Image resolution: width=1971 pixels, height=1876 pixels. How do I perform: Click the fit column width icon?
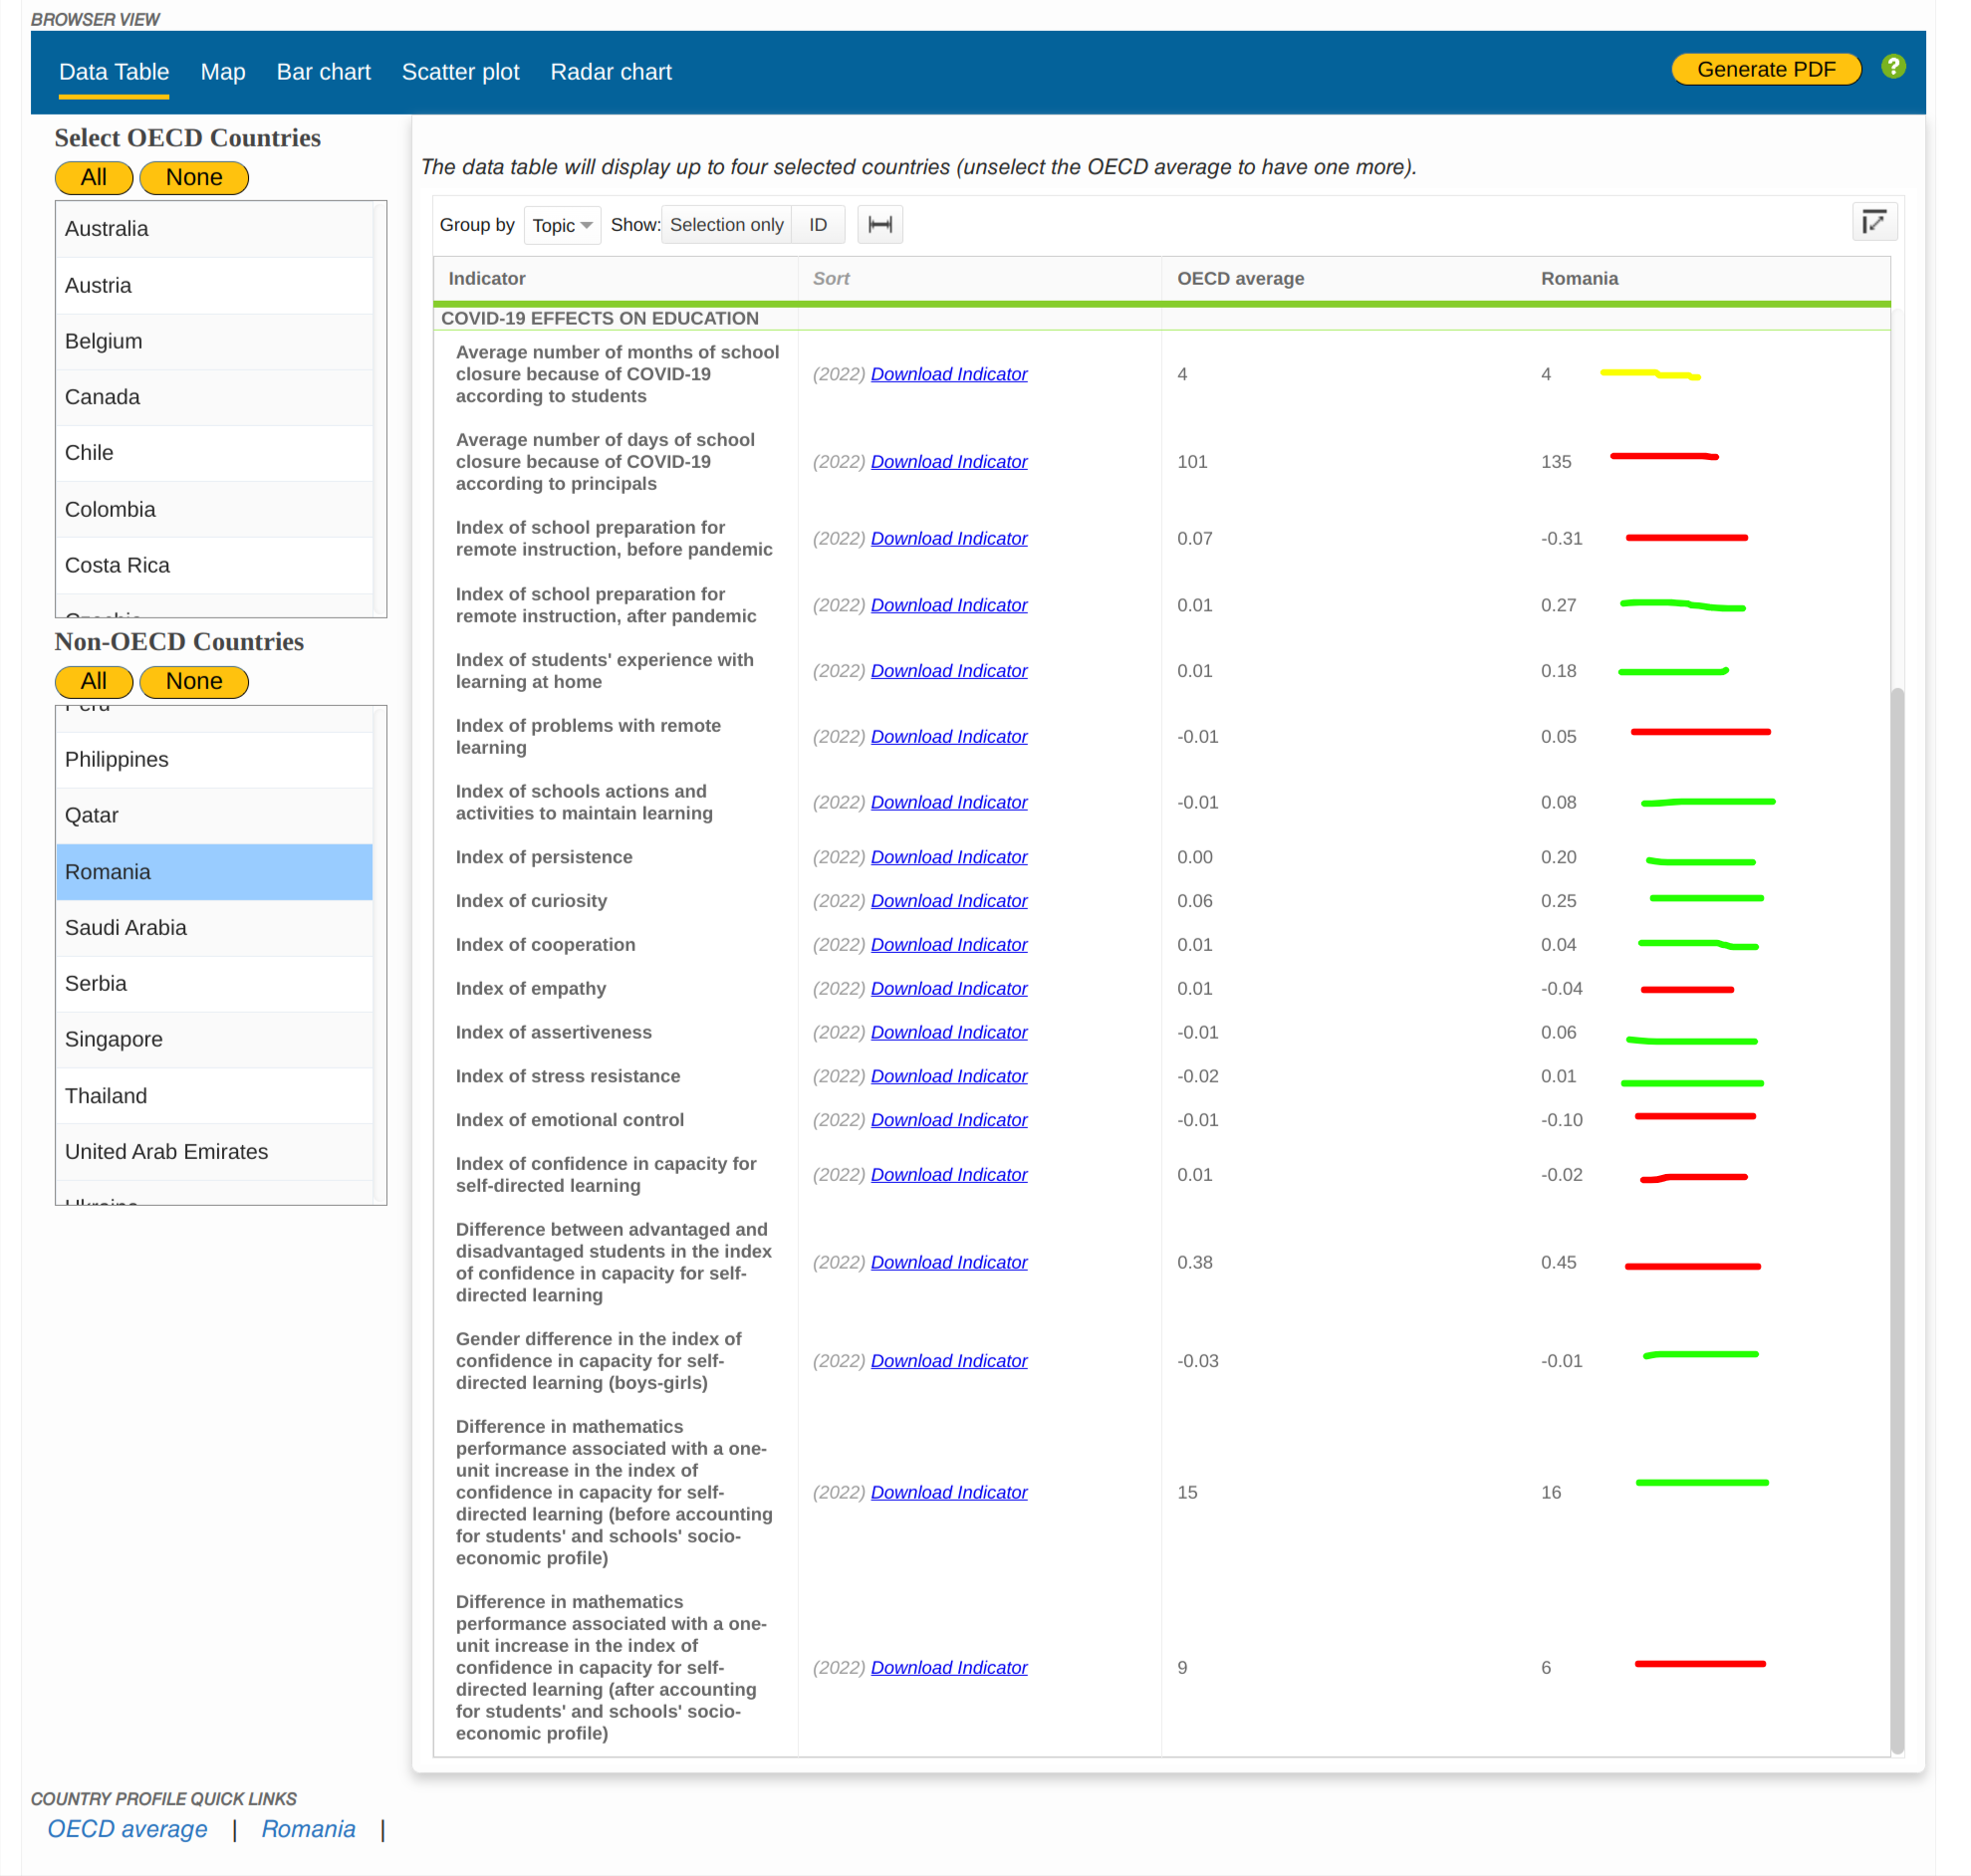pos(879,225)
